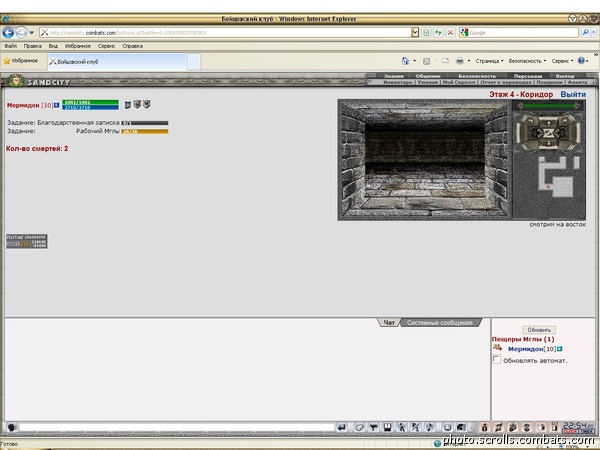The height and width of the screenshot is (450, 600).
Task: Open the search provider dropdown arrow
Action: click(594, 33)
